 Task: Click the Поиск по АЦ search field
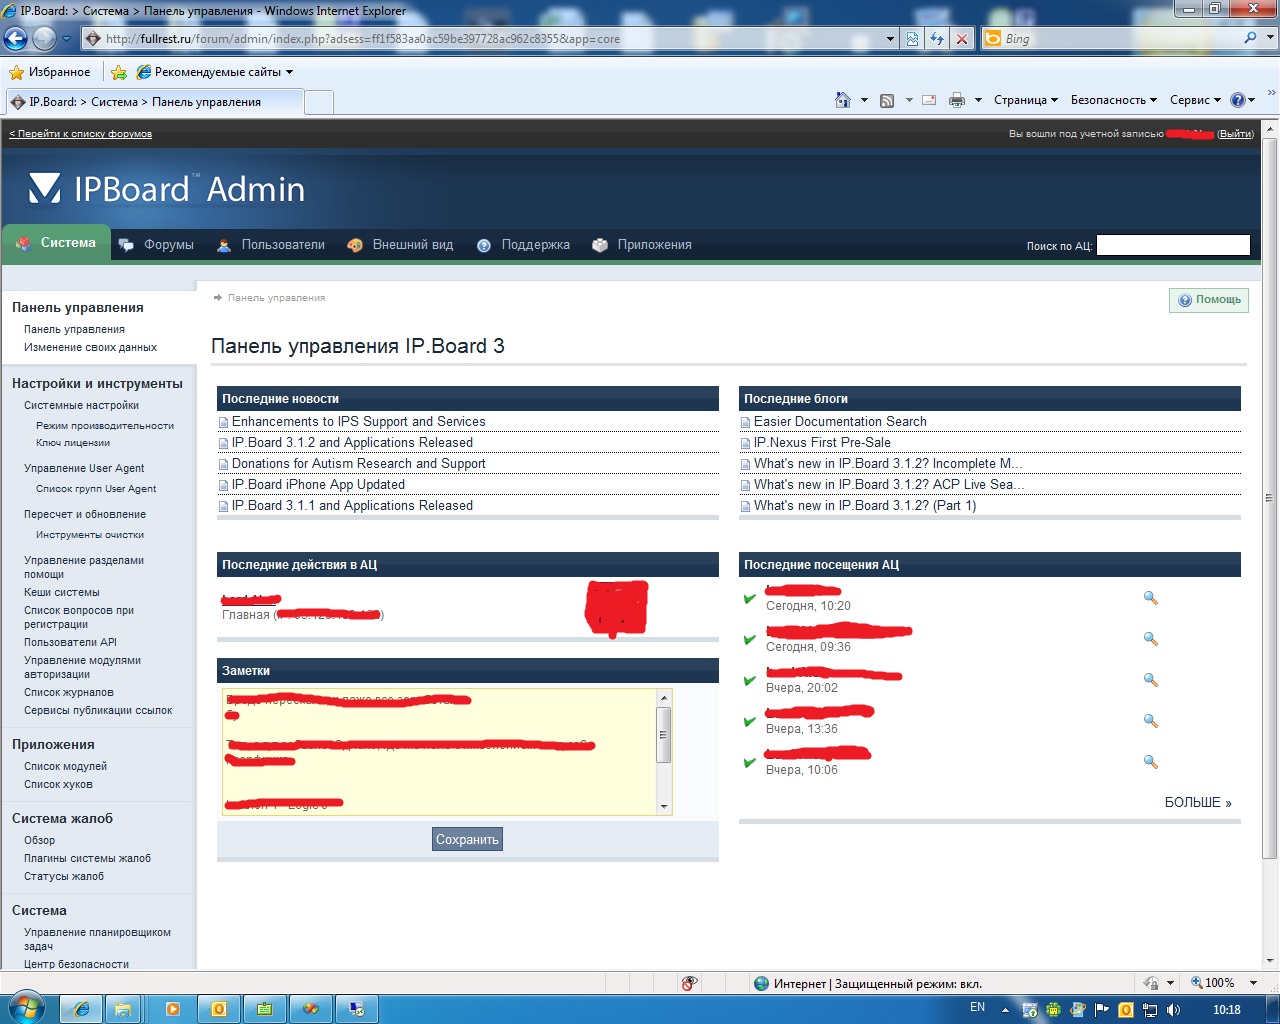click(1173, 245)
